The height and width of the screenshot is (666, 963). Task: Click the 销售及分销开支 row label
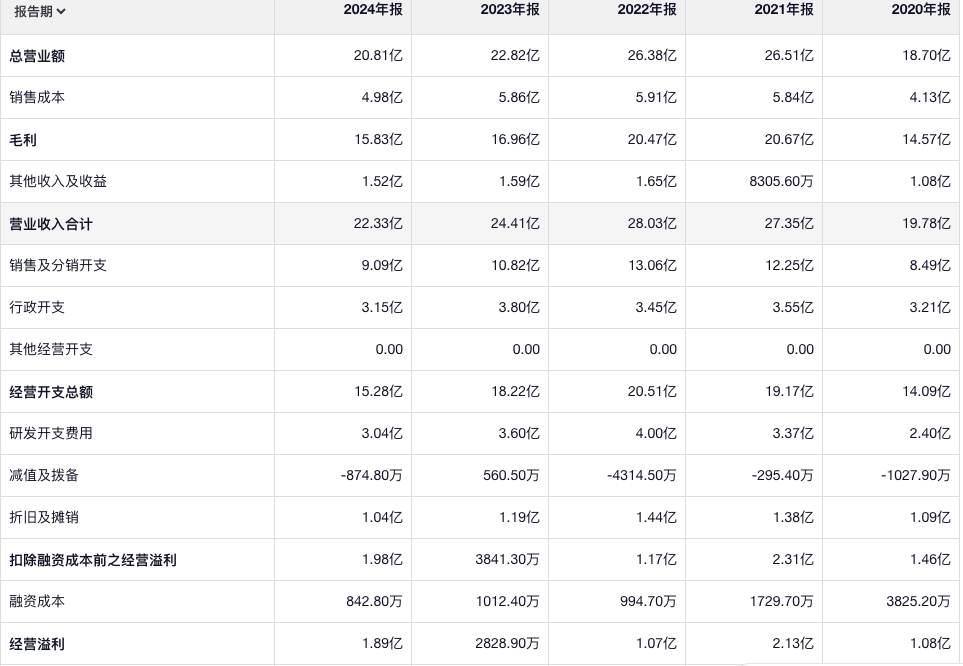[58, 266]
